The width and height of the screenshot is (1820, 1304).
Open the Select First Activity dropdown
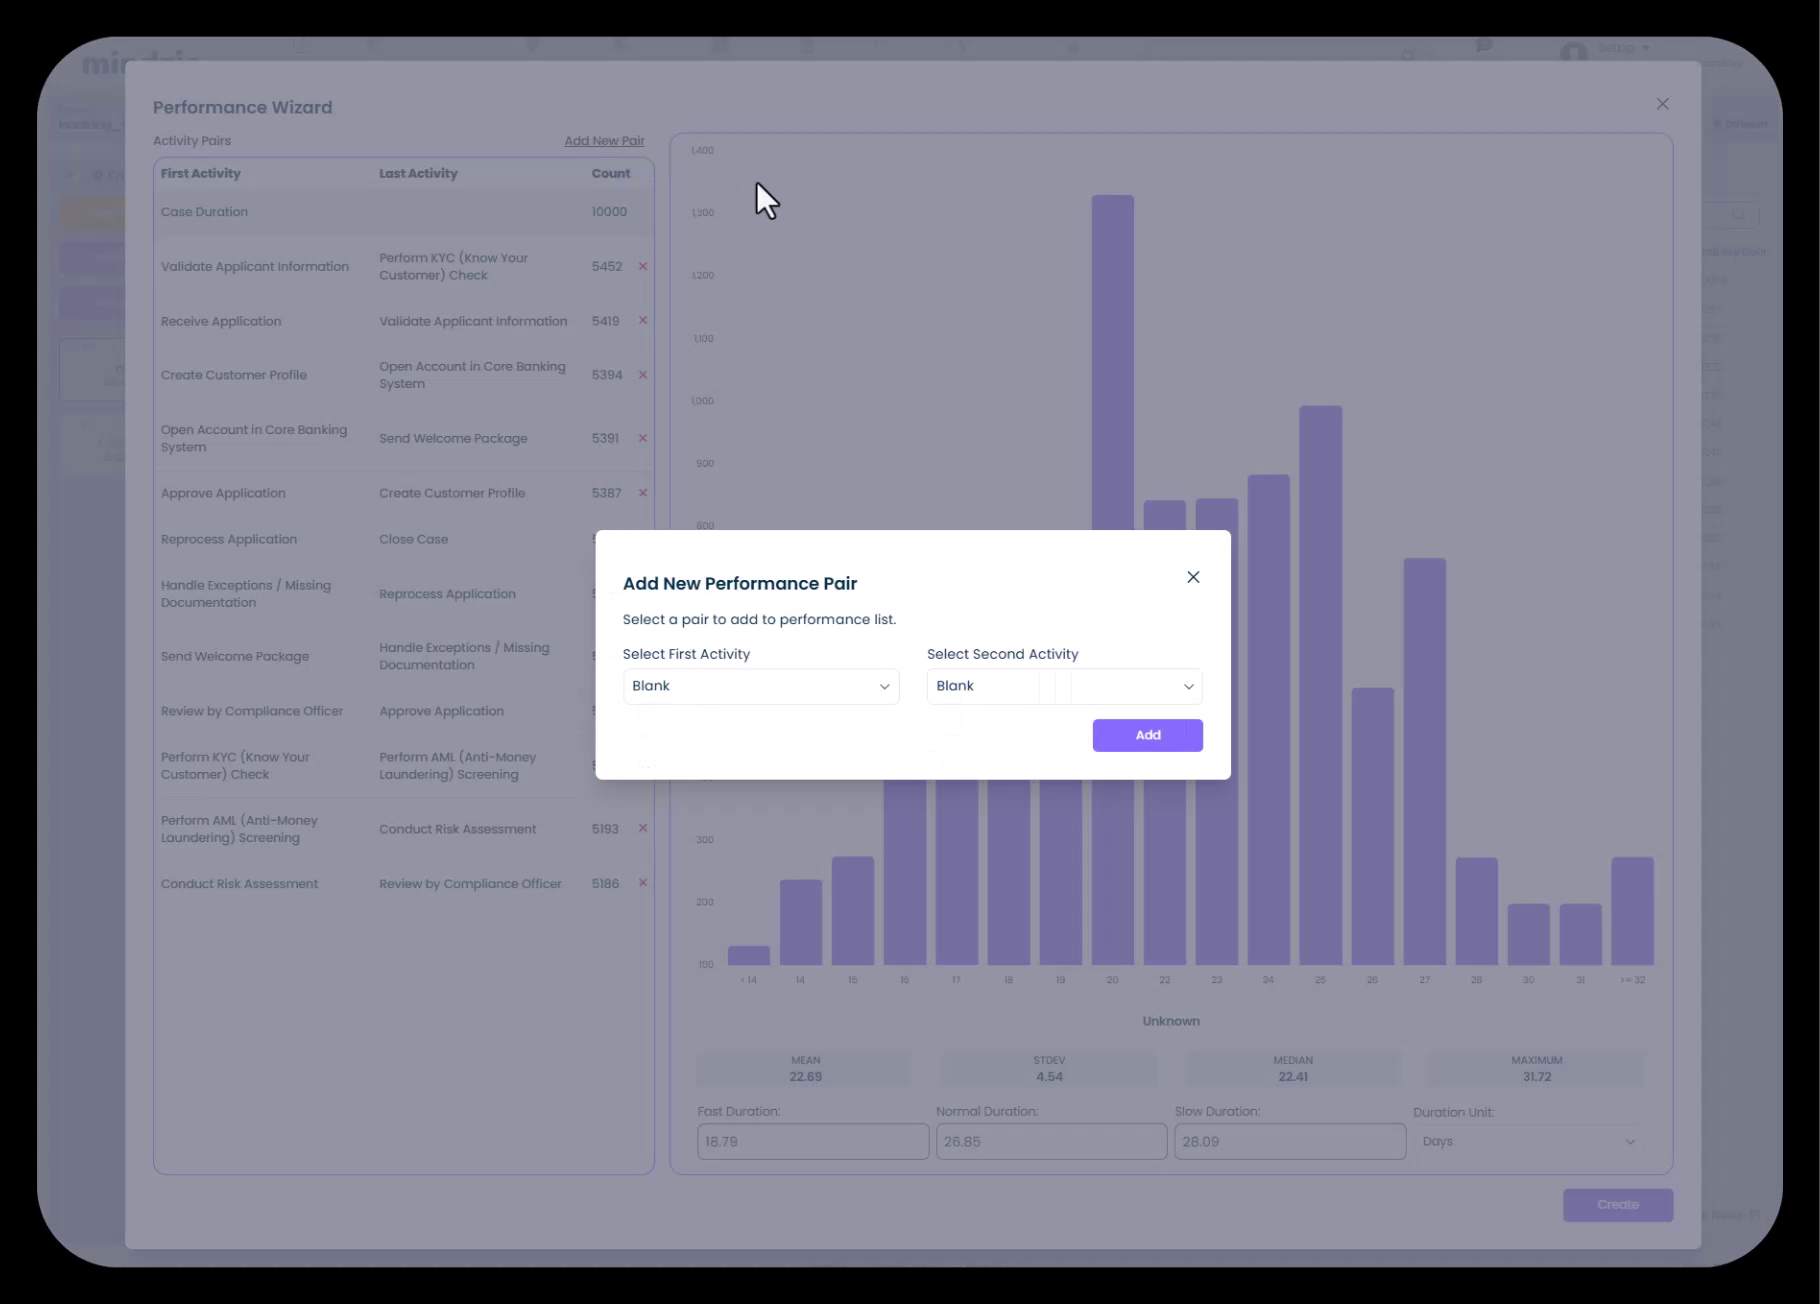760,686
